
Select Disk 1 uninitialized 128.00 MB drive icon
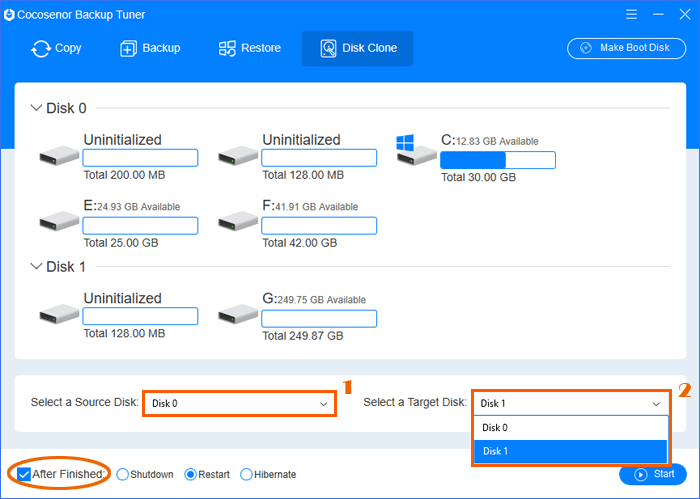(x=59, y=314)
